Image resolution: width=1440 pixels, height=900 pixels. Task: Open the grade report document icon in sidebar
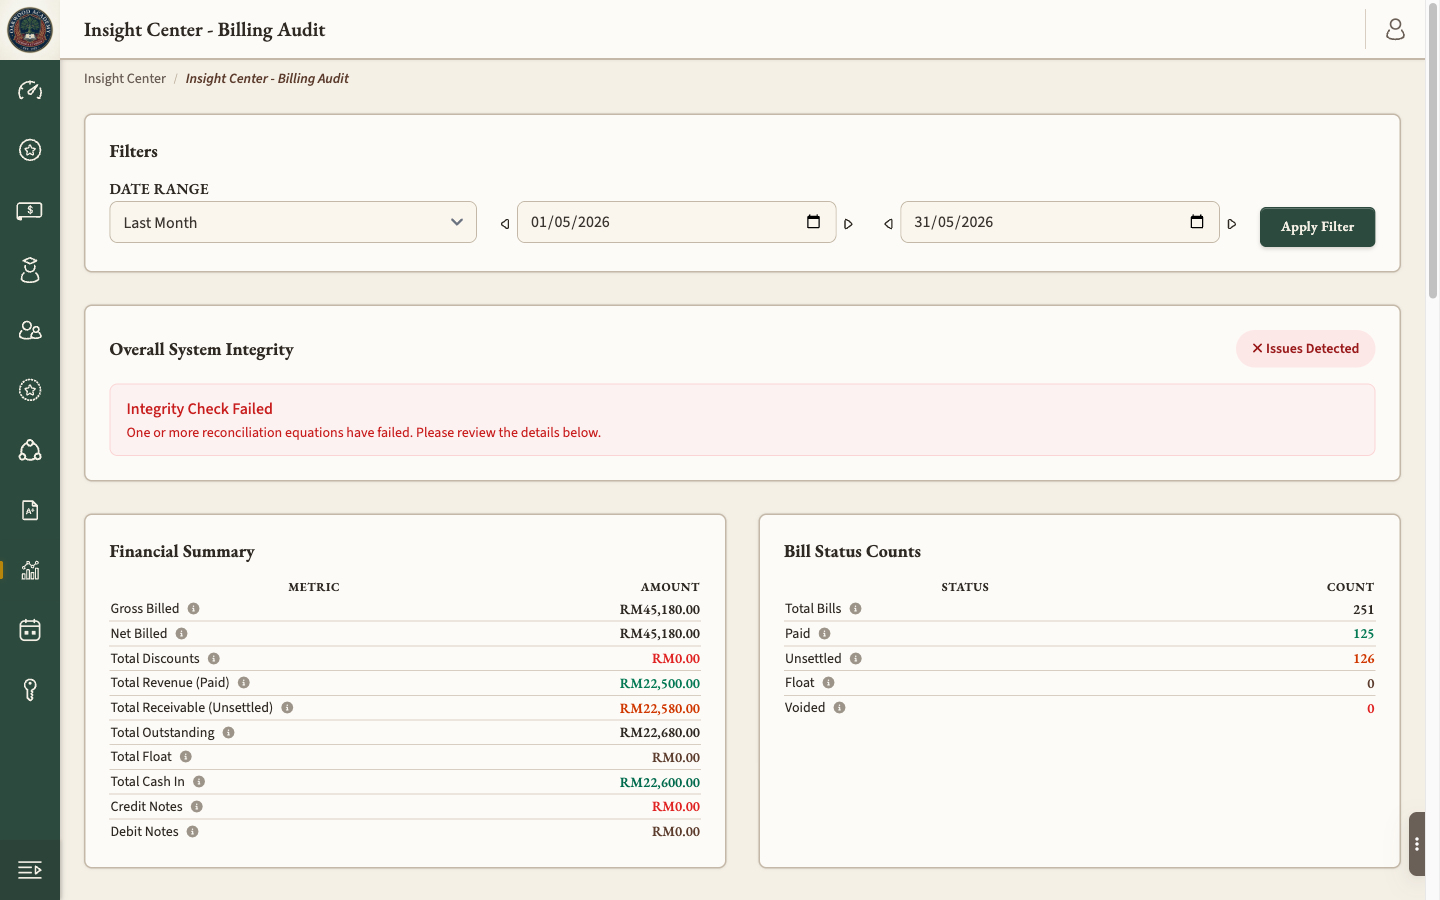[30, 510]
